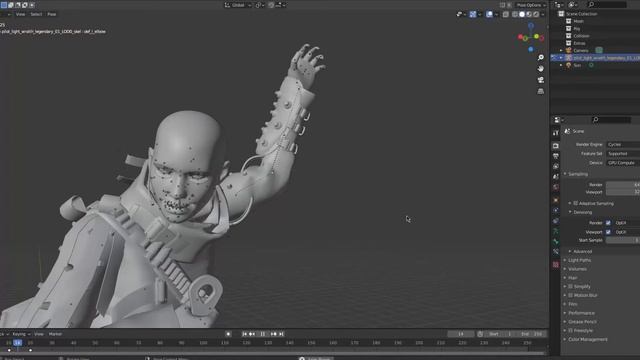
Task: Adjust the Render samples field
Action: tap(623, 184)
